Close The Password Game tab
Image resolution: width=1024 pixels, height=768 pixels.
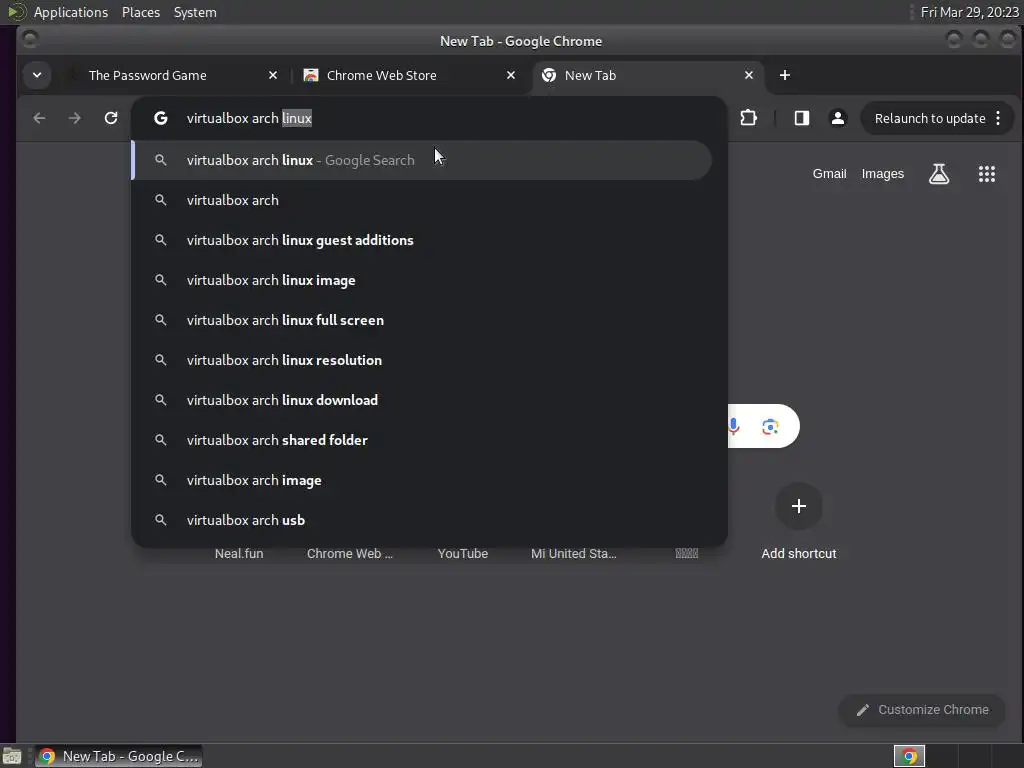pos(273,75)
